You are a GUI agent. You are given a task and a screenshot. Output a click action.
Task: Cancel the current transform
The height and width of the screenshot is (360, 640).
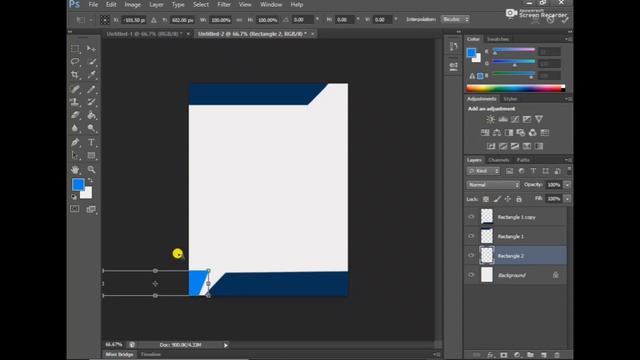(551, 20)
